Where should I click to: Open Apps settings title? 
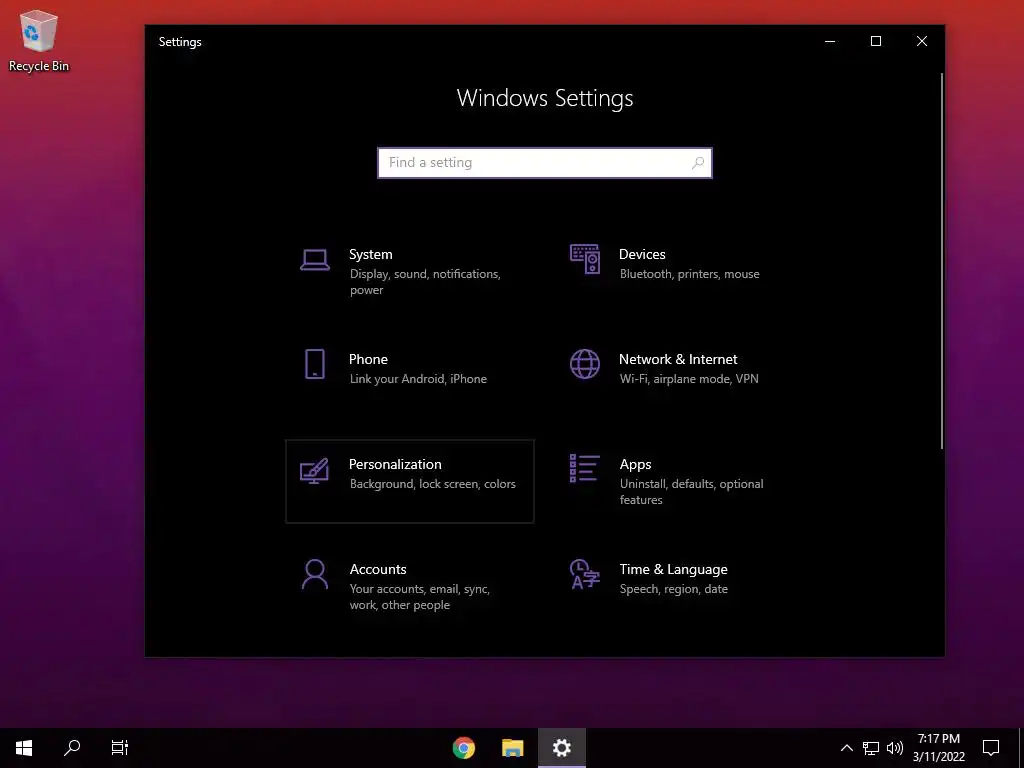click(x=635, y=464)
